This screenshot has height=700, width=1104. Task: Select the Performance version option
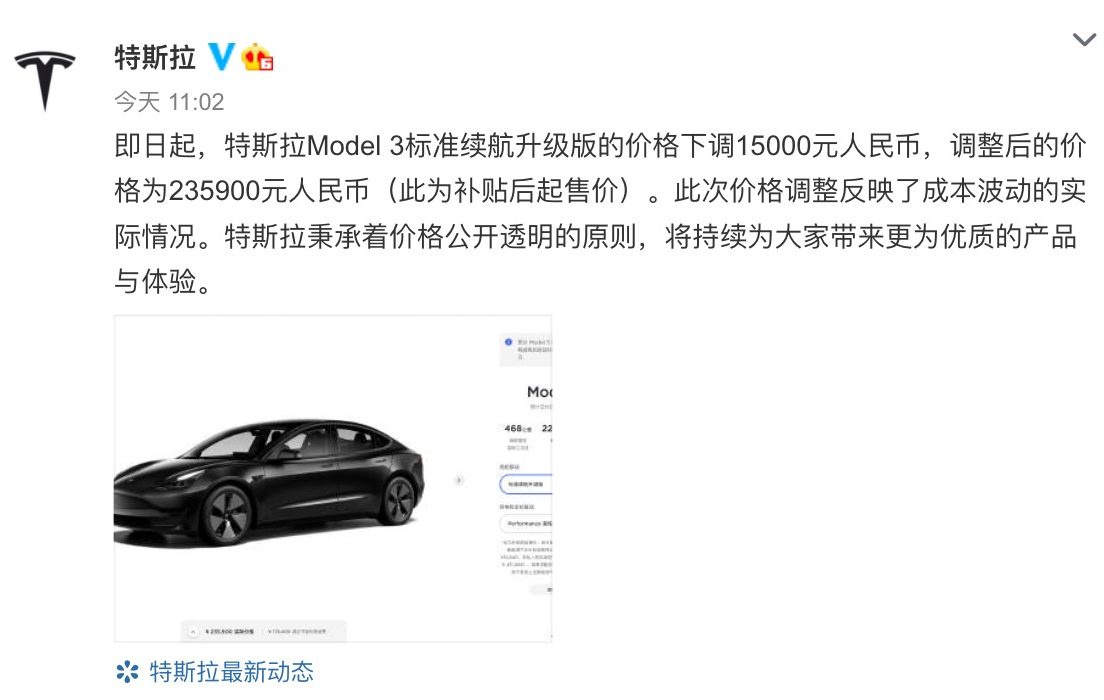526,524
